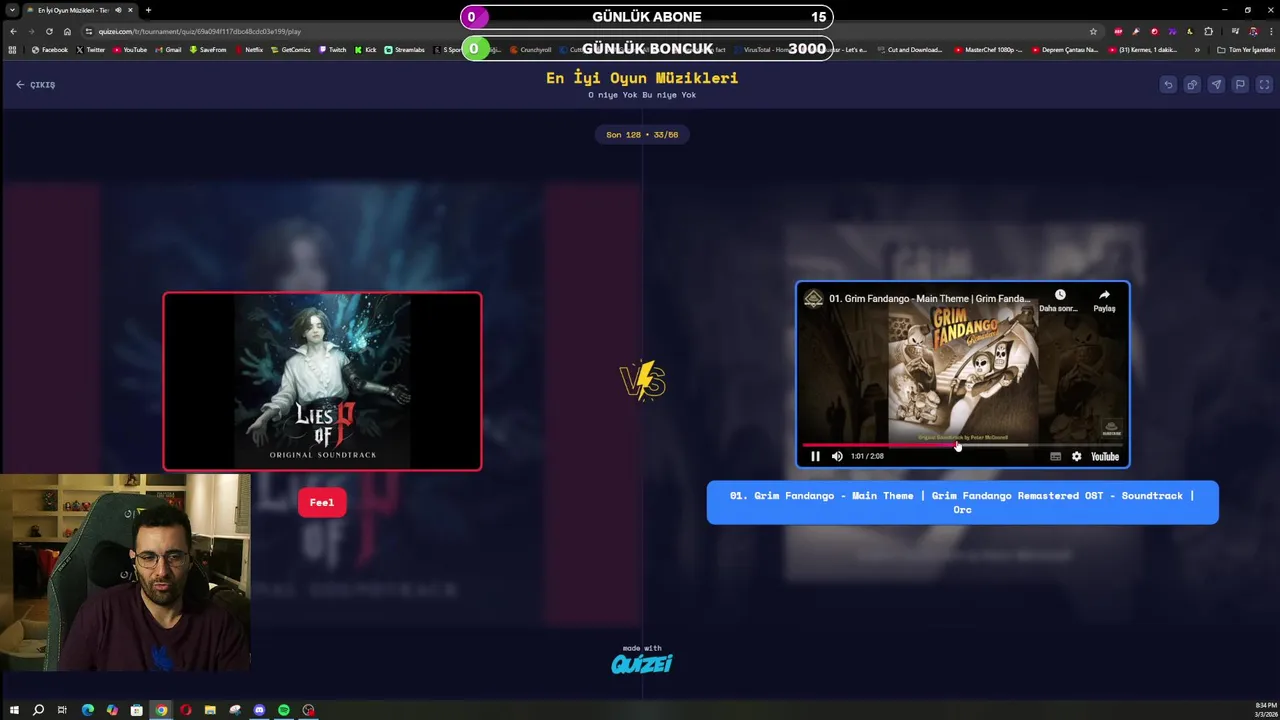Open the Streamlabs bookmark
The height and width of the screenshot is (720, 1280).
pyautogui.click(x=405, y=50)
